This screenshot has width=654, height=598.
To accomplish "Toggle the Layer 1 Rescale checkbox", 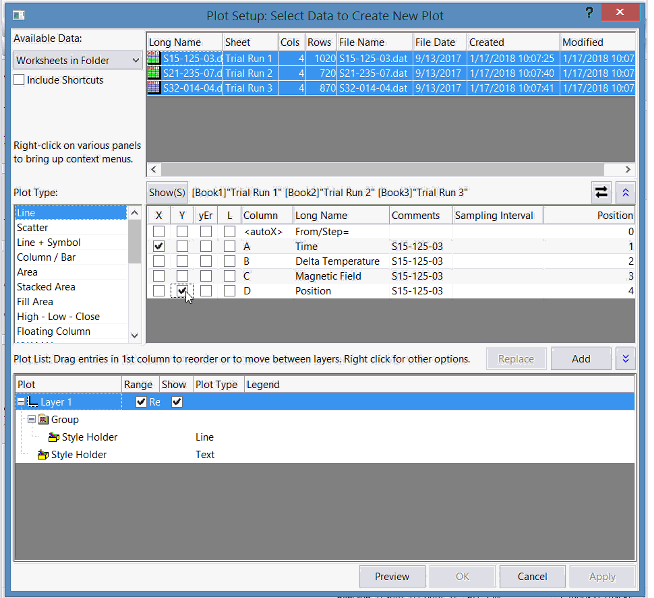I will (x=141, y=402).
